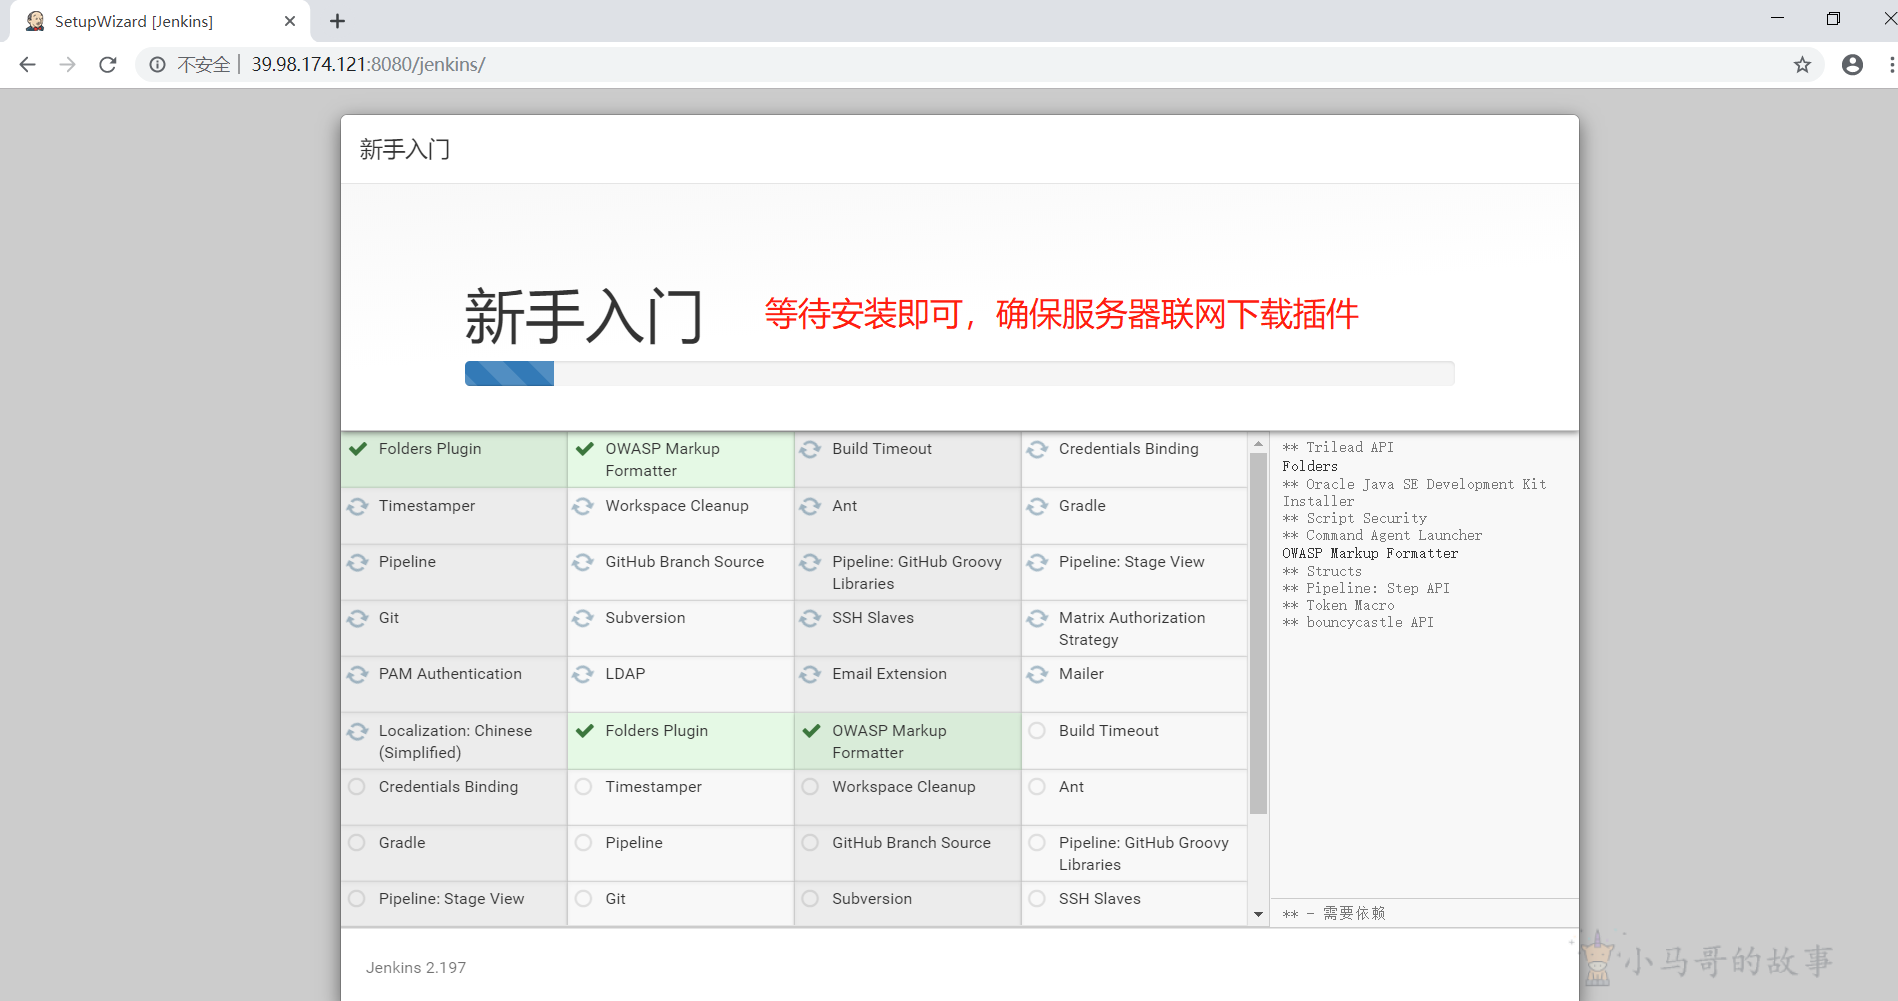The width and height of the screenshot is (1898, 1001).
Task: Click the sync icon beside PAM Authentication
Action: coord(358,674)
